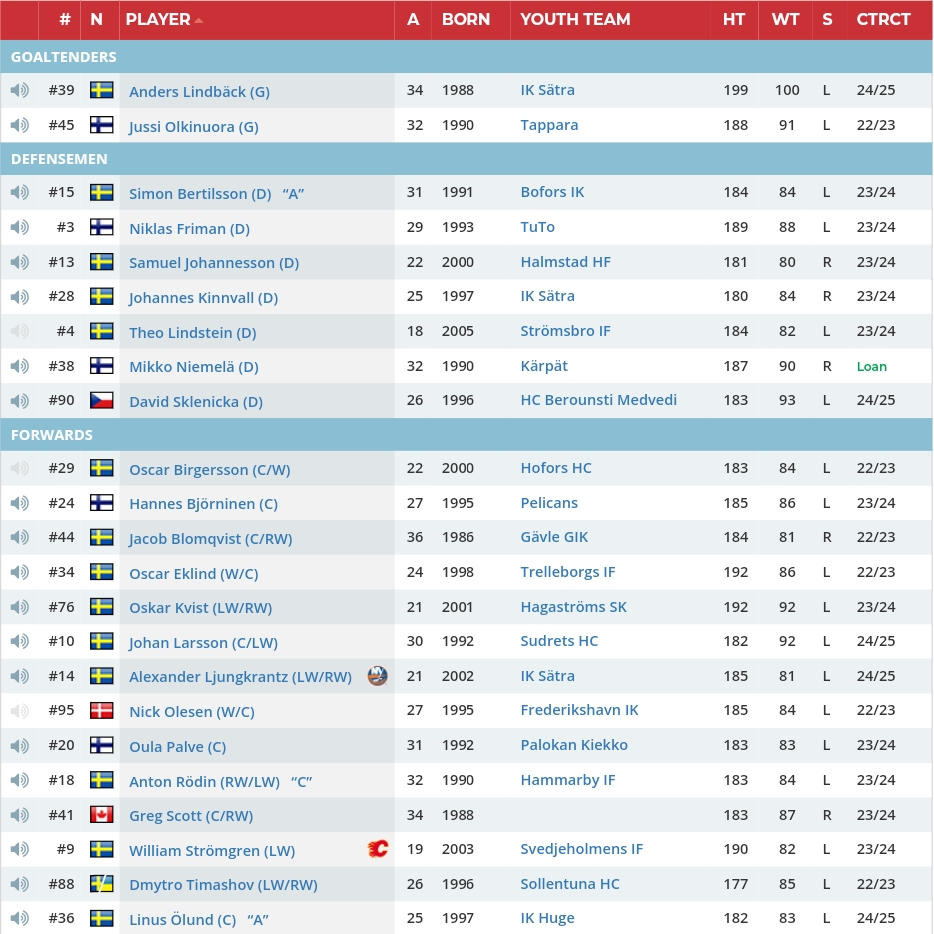Sort by CTRCT contract column
Viewport: 934px width, 934px height.
(x=883, y=19)
